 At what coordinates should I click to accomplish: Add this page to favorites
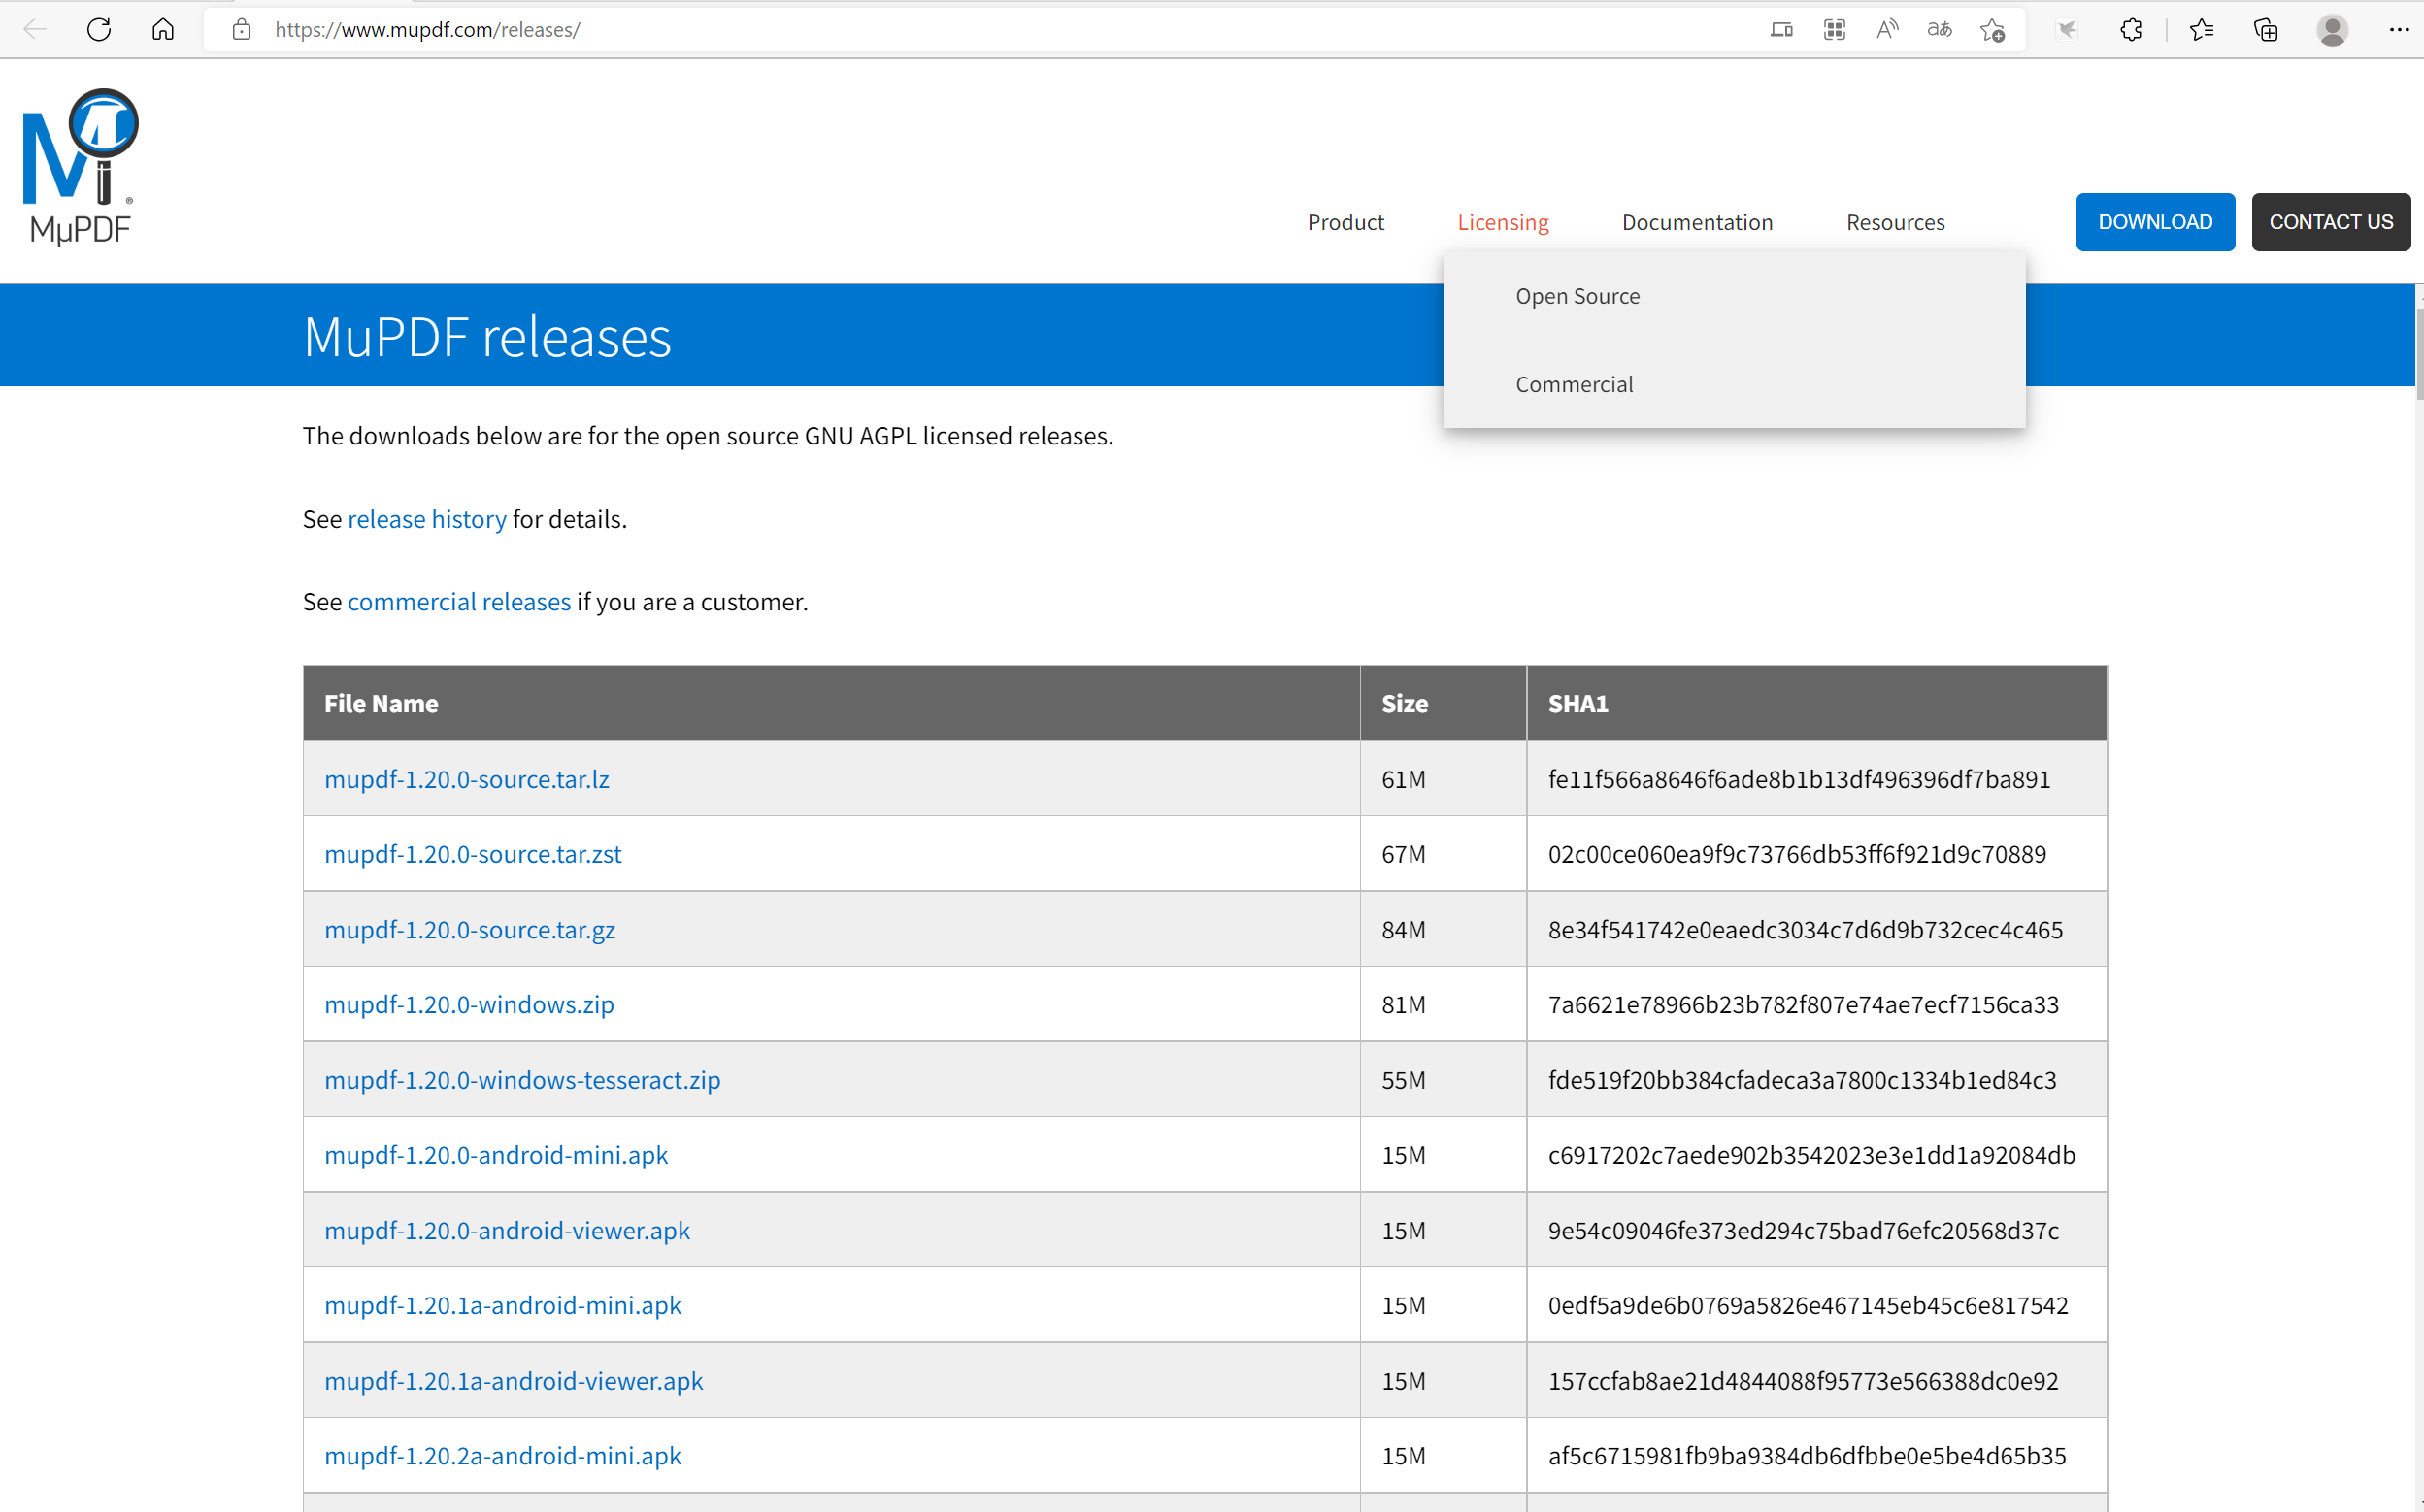[x=1992, y=30]
